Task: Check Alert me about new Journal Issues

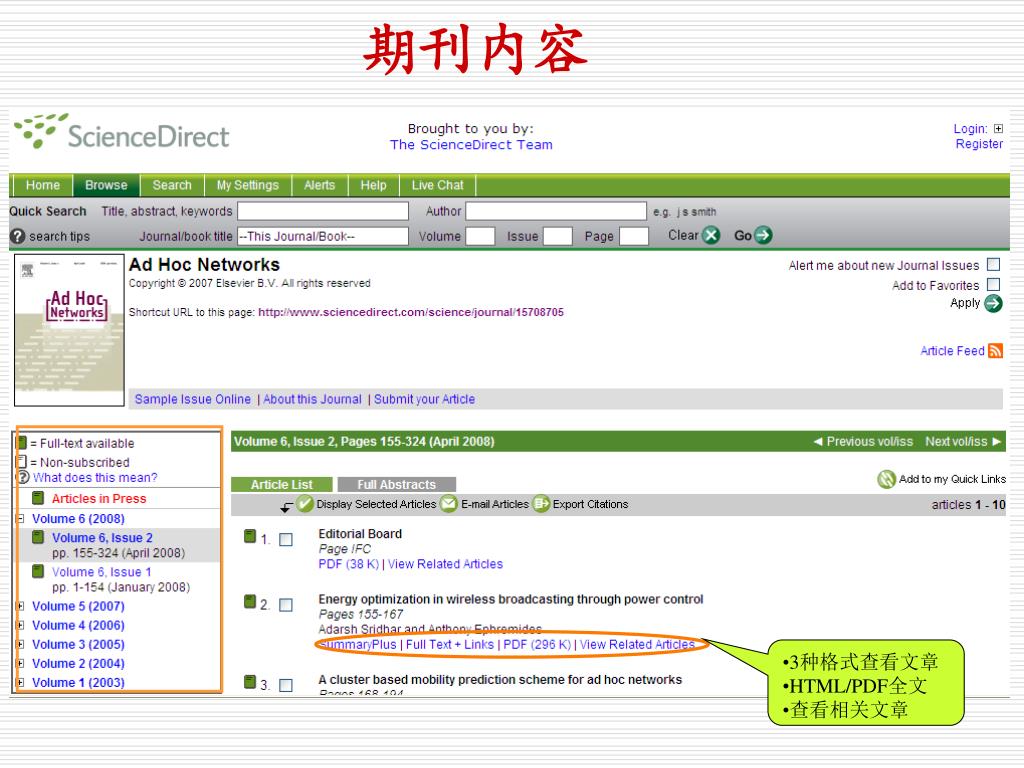Action: pos(993,264)
